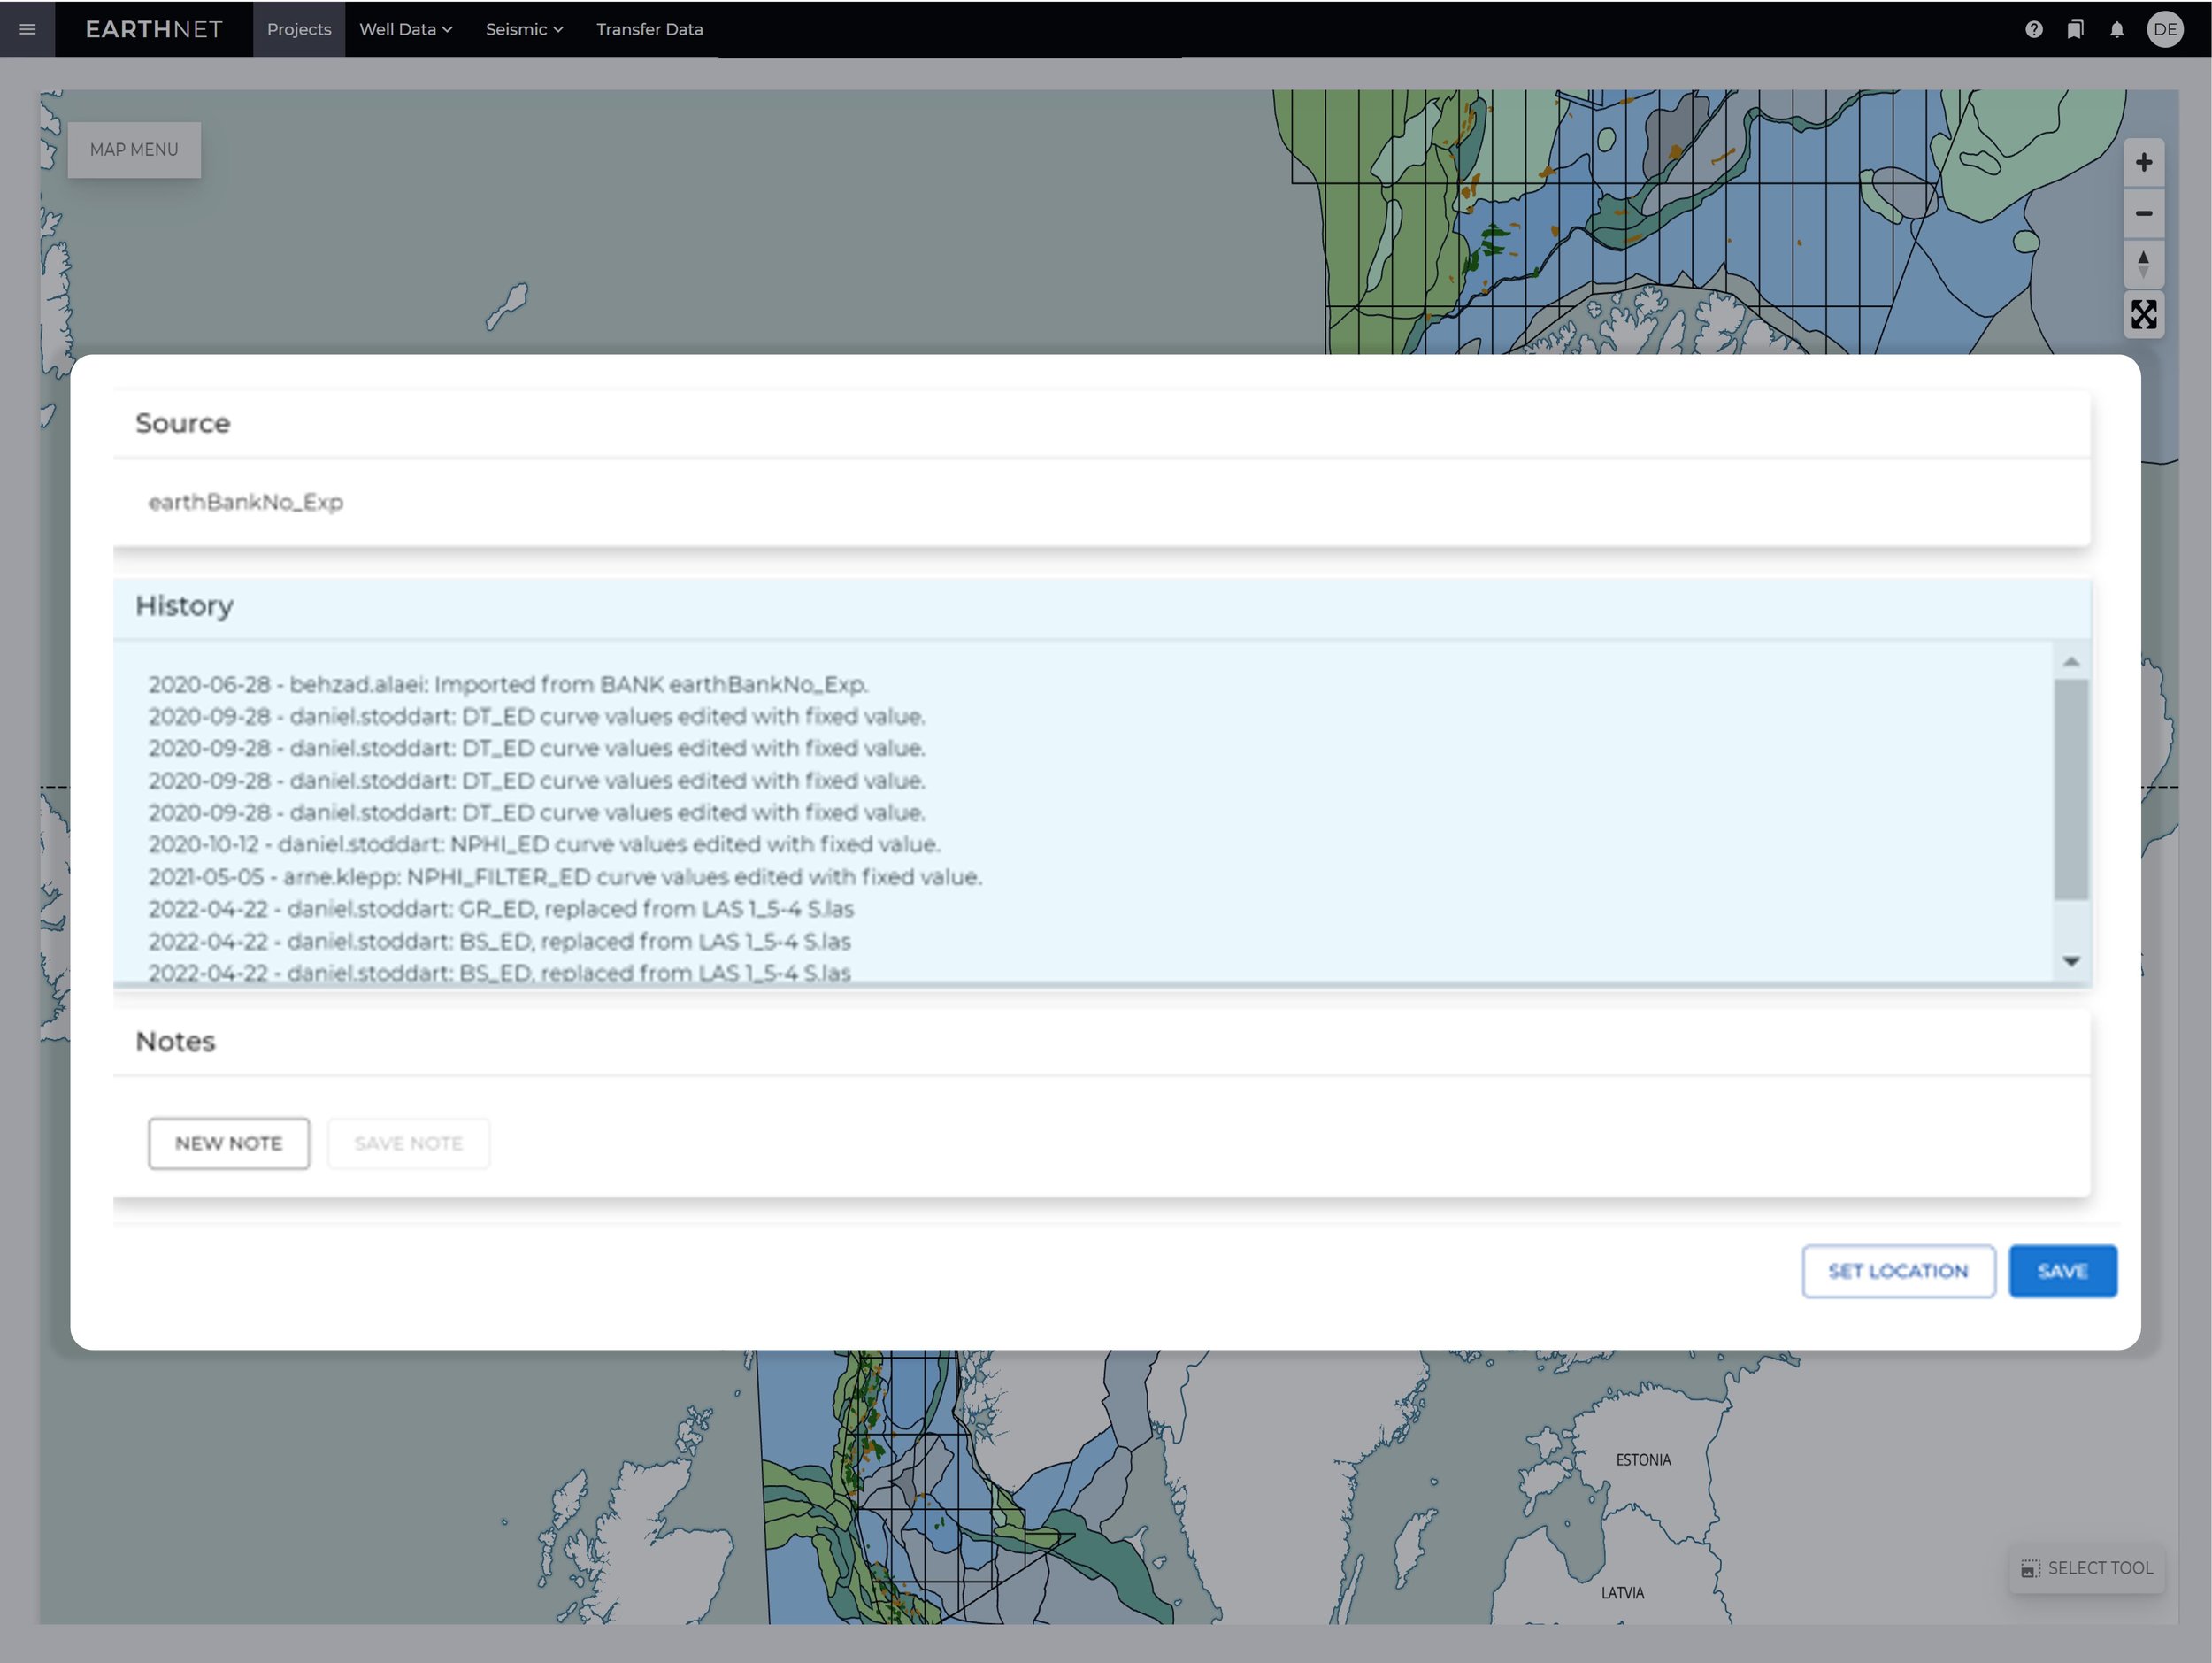Click the help question mark icon
Image resolution: width=2212 pixels, height=1663 pixels.
tap(2033, 29)
